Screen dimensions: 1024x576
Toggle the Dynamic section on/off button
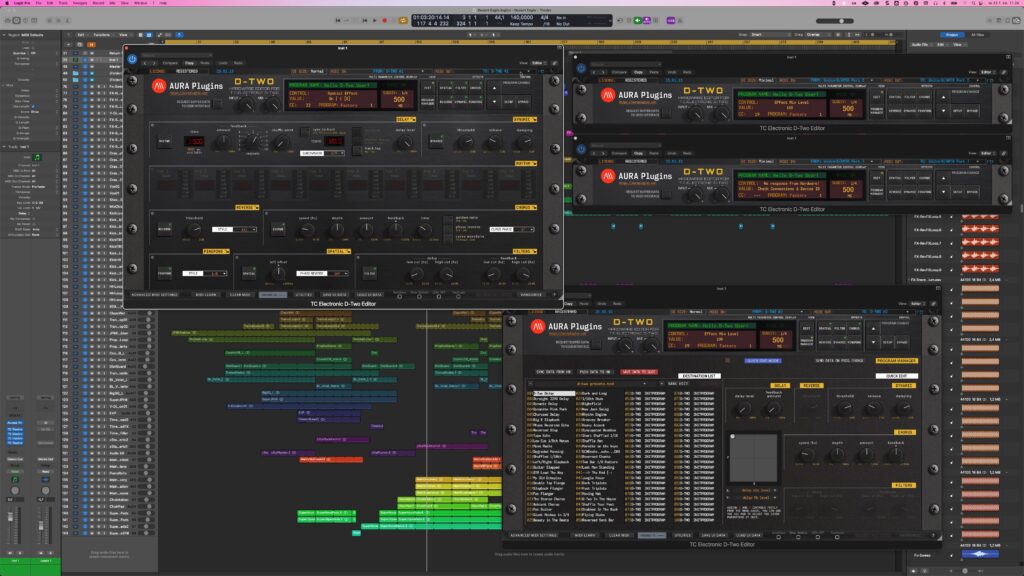point(436,141)
